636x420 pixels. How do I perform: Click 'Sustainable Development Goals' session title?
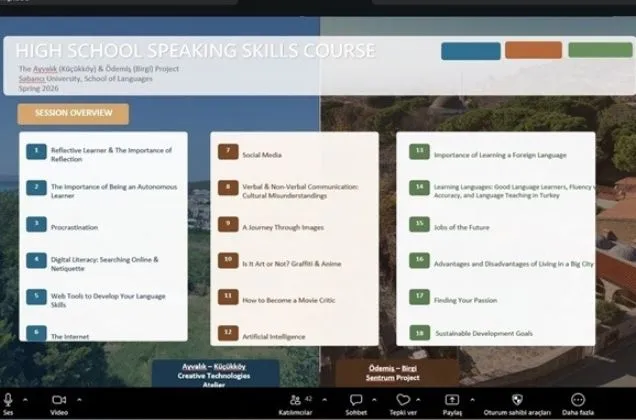[484, 333]
